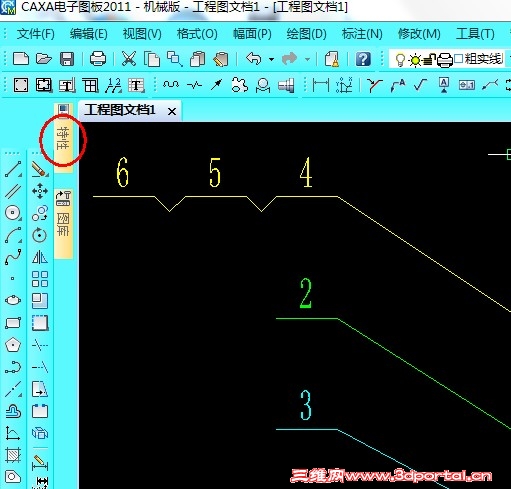Toggle the layer freeze sun icon
Screen dimensions: 511x489
(x=415, y=60)
